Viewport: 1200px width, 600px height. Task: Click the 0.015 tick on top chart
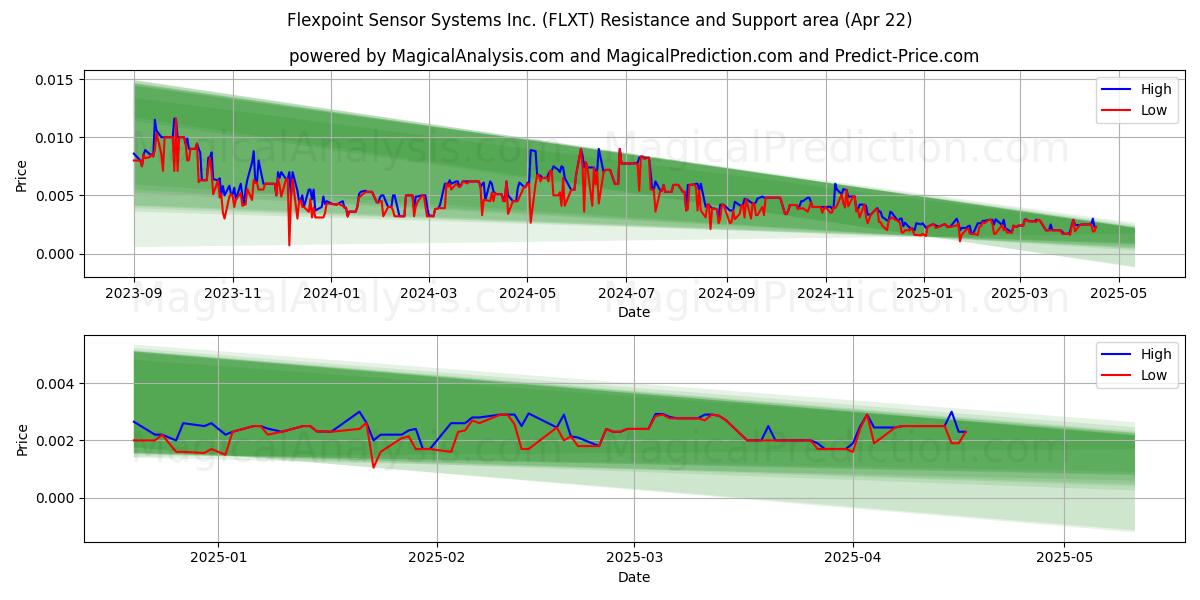[x=56, y=79]
